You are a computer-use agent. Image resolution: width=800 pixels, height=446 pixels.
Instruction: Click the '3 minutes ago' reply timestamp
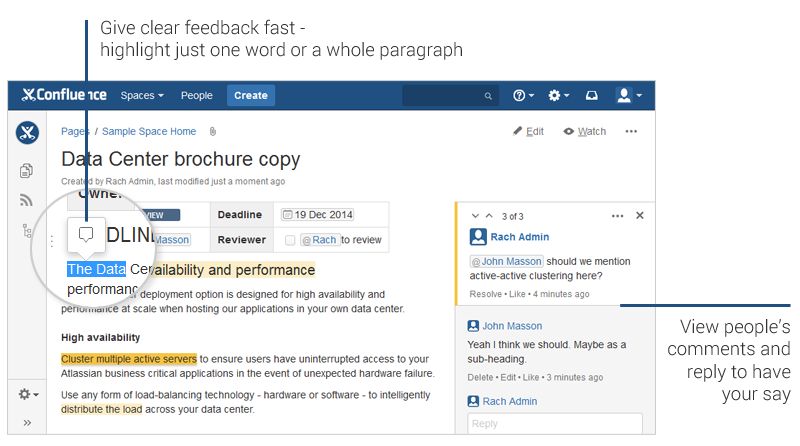574,377
